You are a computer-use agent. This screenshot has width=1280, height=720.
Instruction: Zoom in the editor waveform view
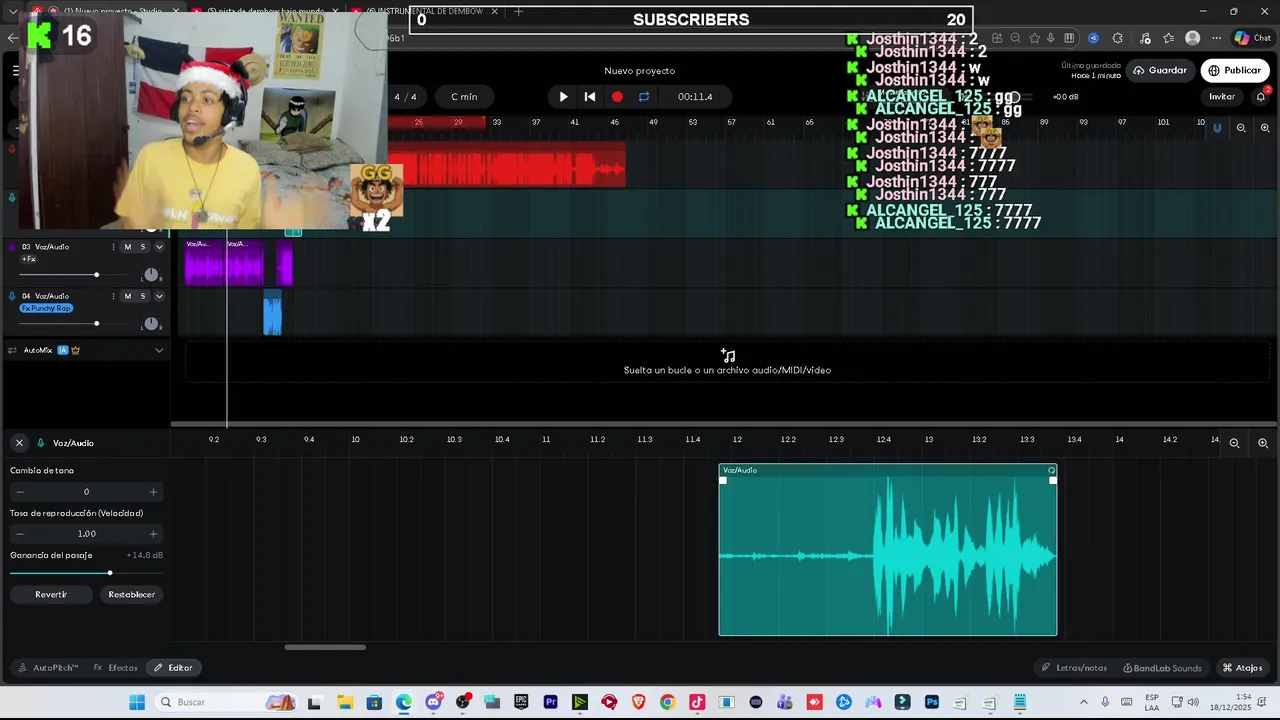click(1263, 443)
